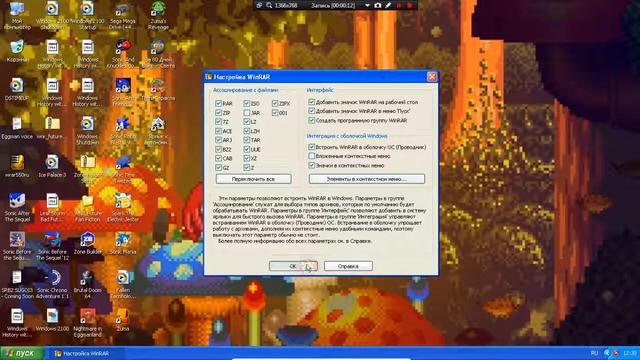Select the Eggman voice file icon
Viewport: 640px width, 360px height.
(x=17, y=128)
